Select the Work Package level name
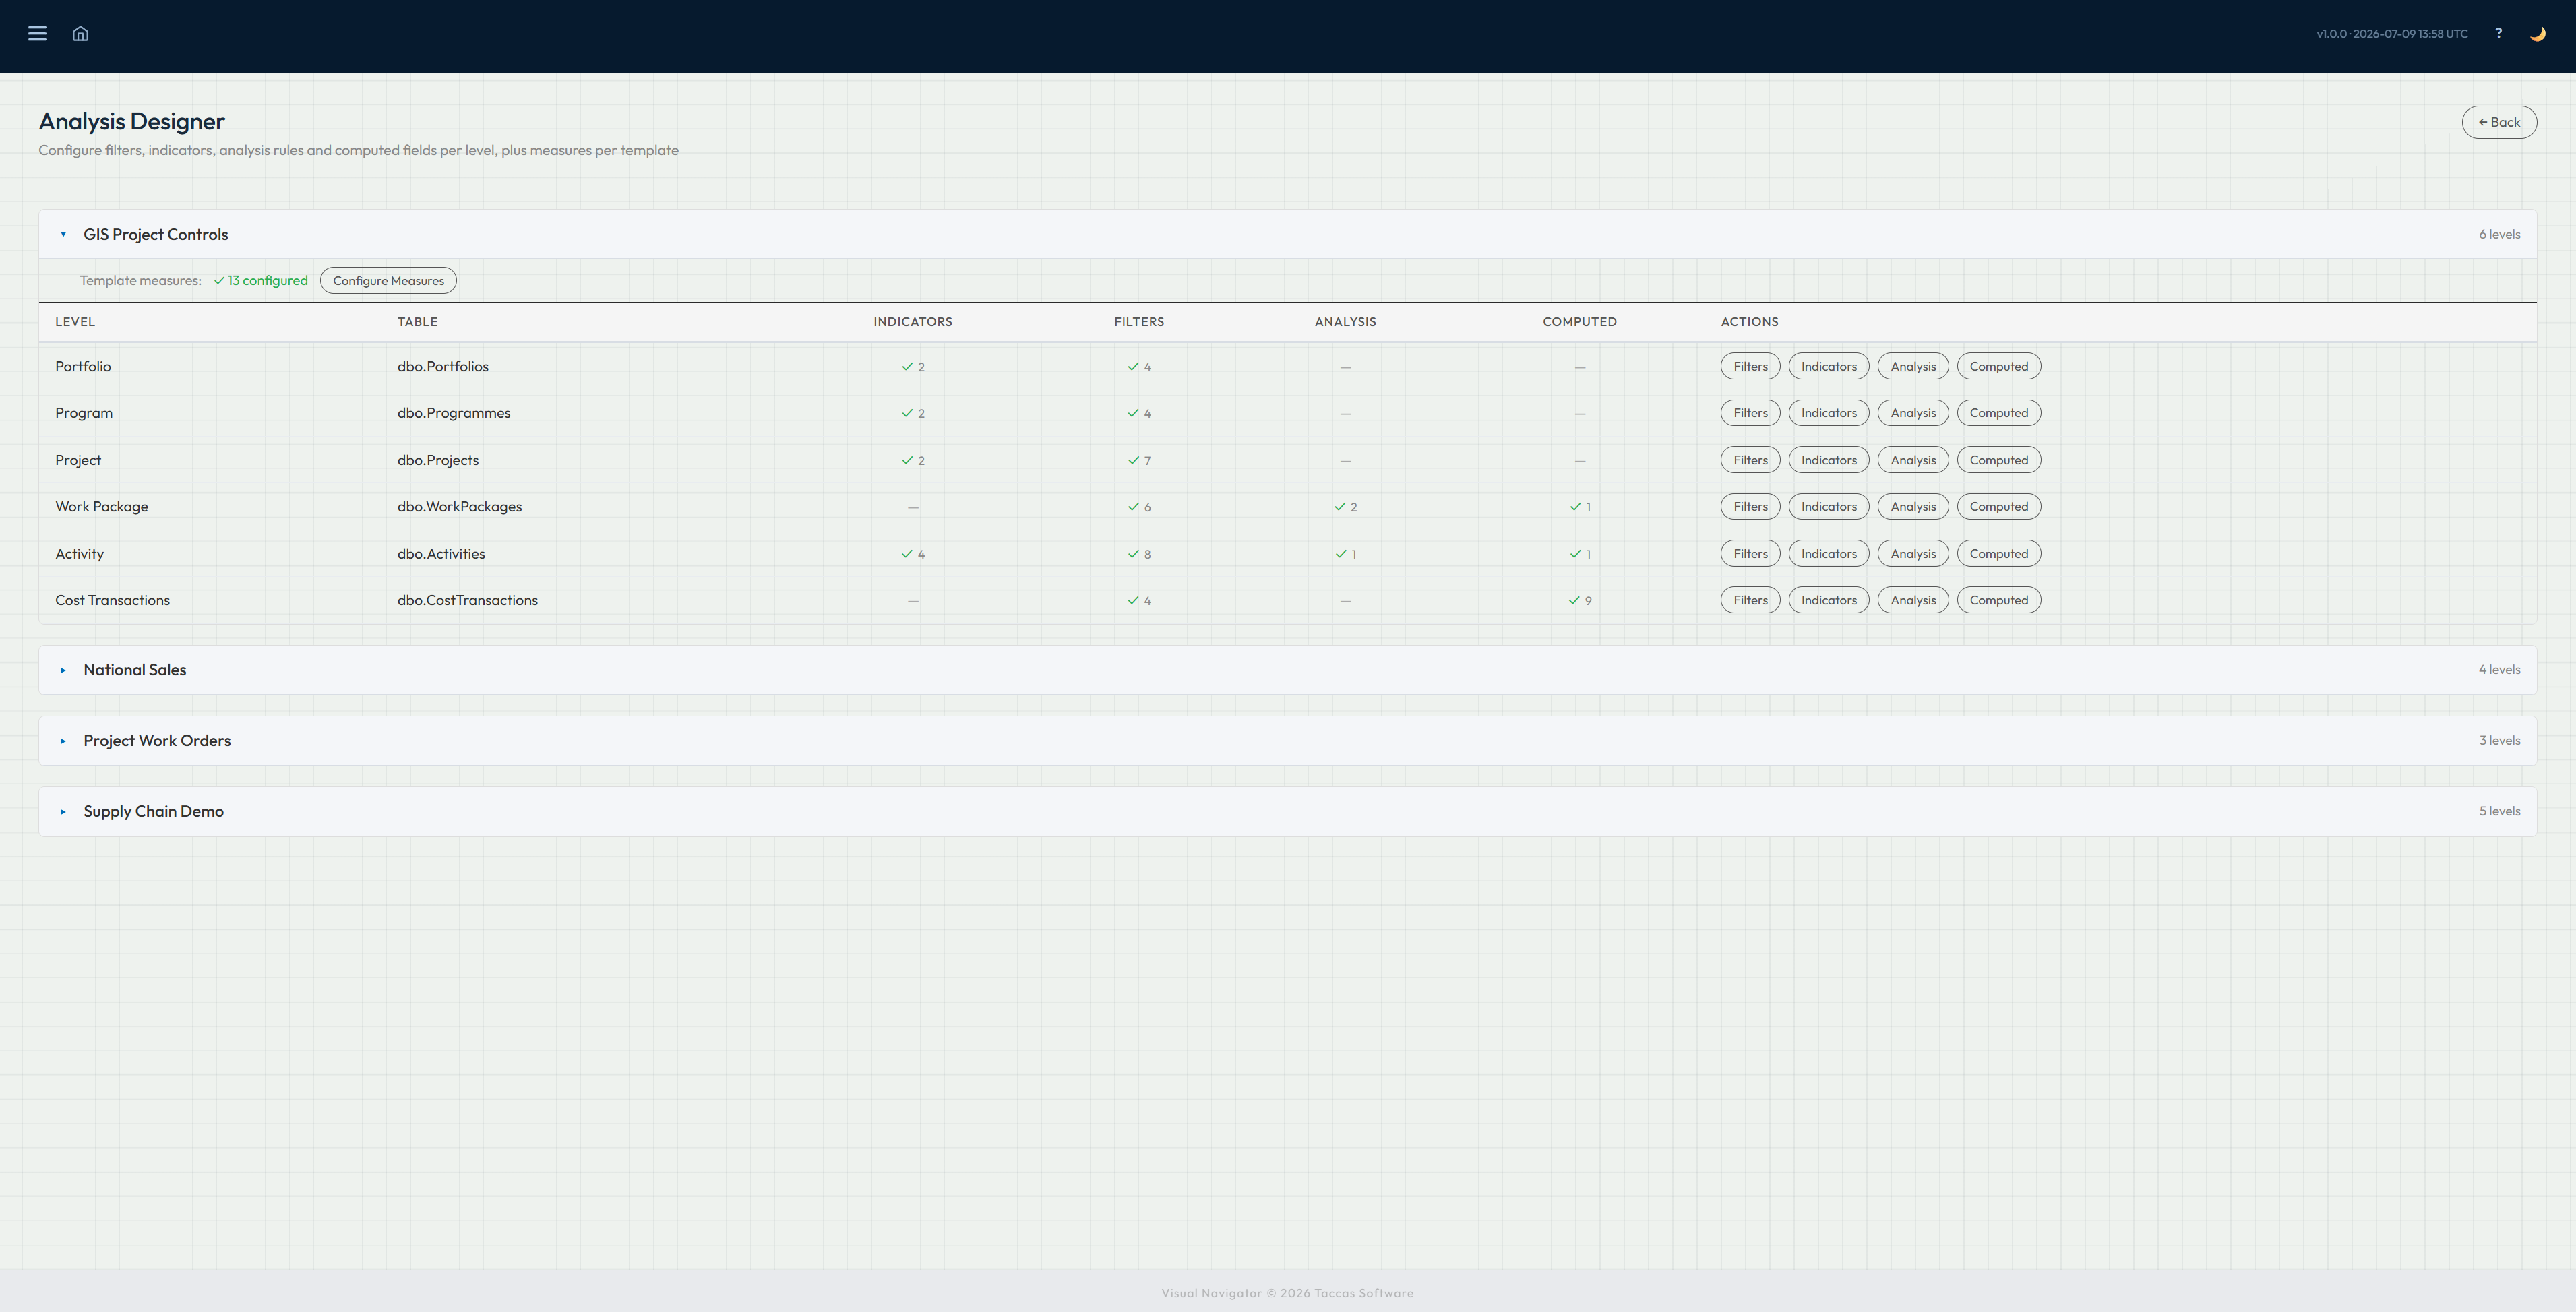 (102, 507)
